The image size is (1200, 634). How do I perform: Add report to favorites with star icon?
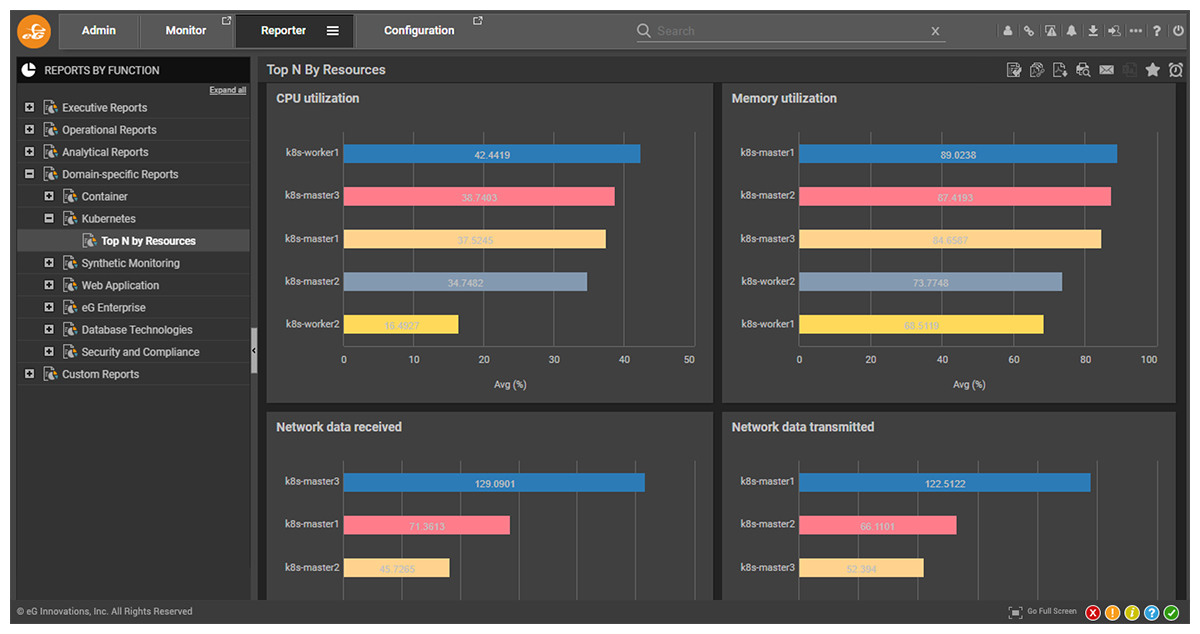point(1153,70)
